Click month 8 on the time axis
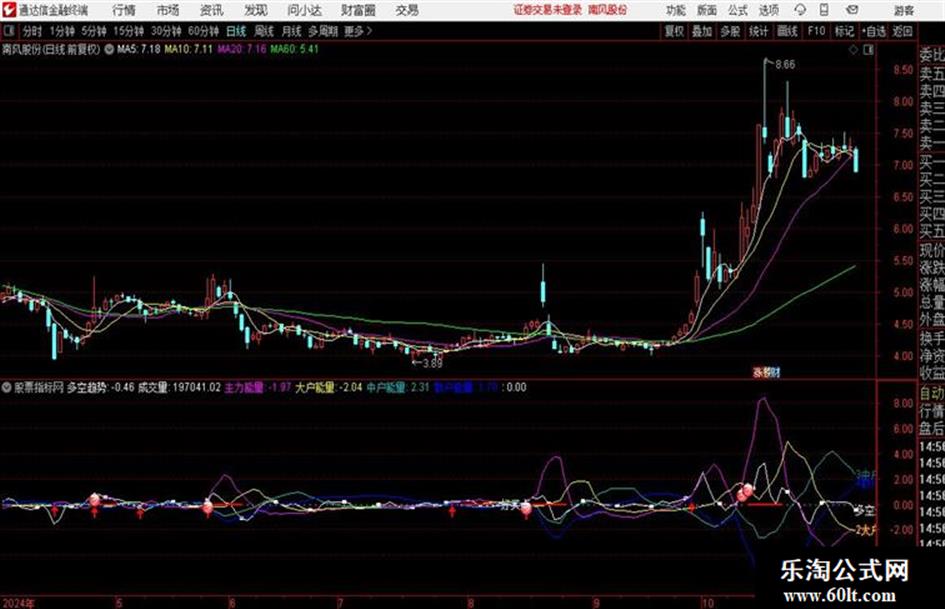This screenshot has width=945, height=609. tap(471, 602)
